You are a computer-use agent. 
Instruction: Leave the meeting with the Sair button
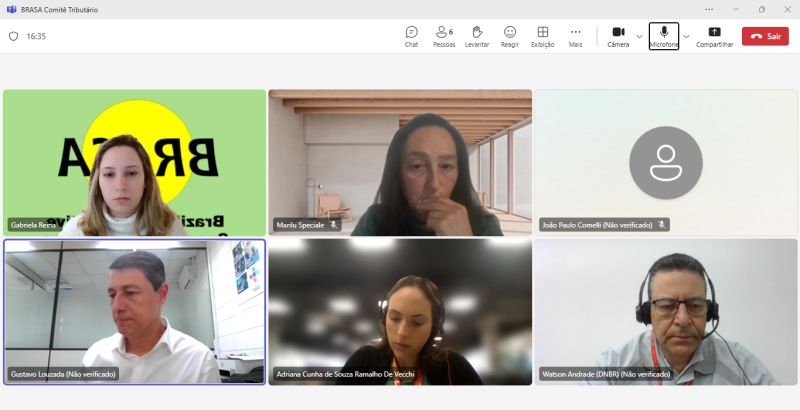tap(765, 36)
